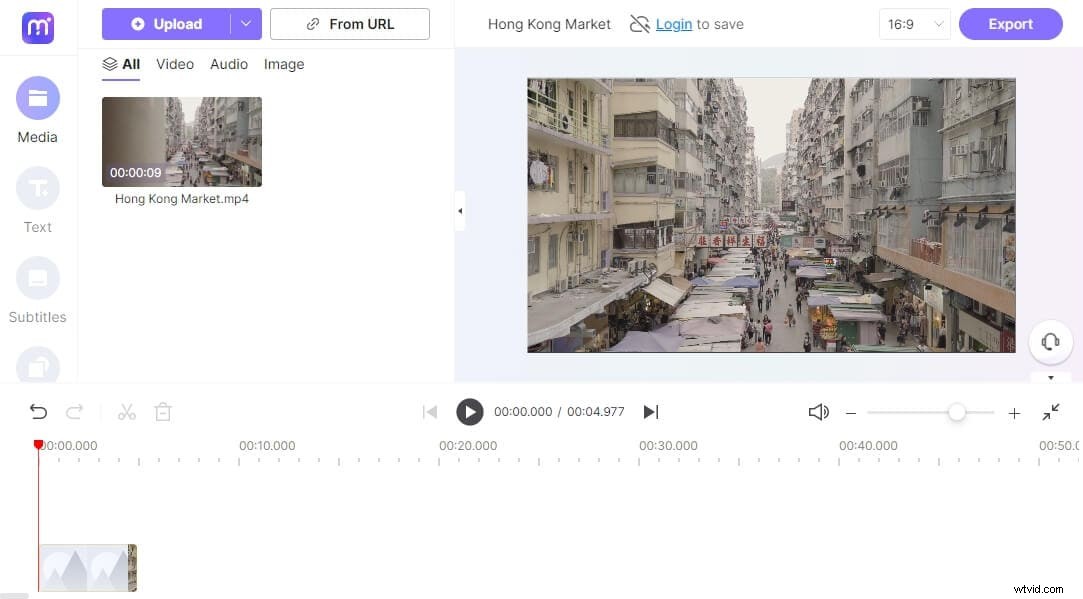Open the Upload options dropdown arrow

(246, 23)
